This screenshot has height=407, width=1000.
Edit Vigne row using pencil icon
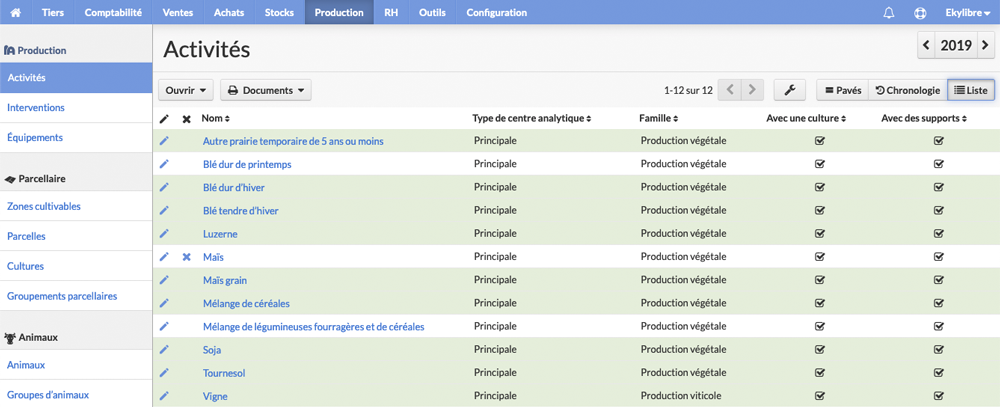pyautogui.click(x=164, y=396)
